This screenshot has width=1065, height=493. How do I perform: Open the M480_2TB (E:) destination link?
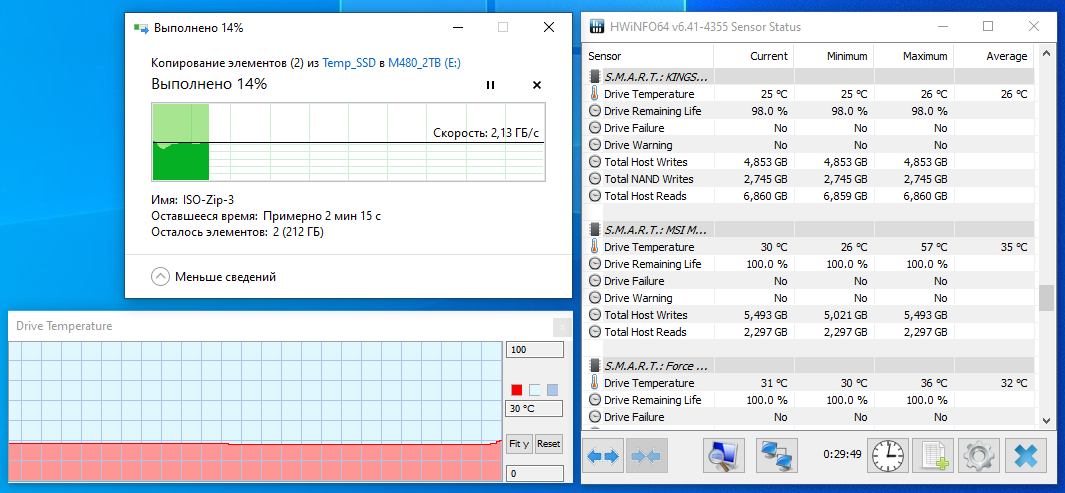(425, 63)
